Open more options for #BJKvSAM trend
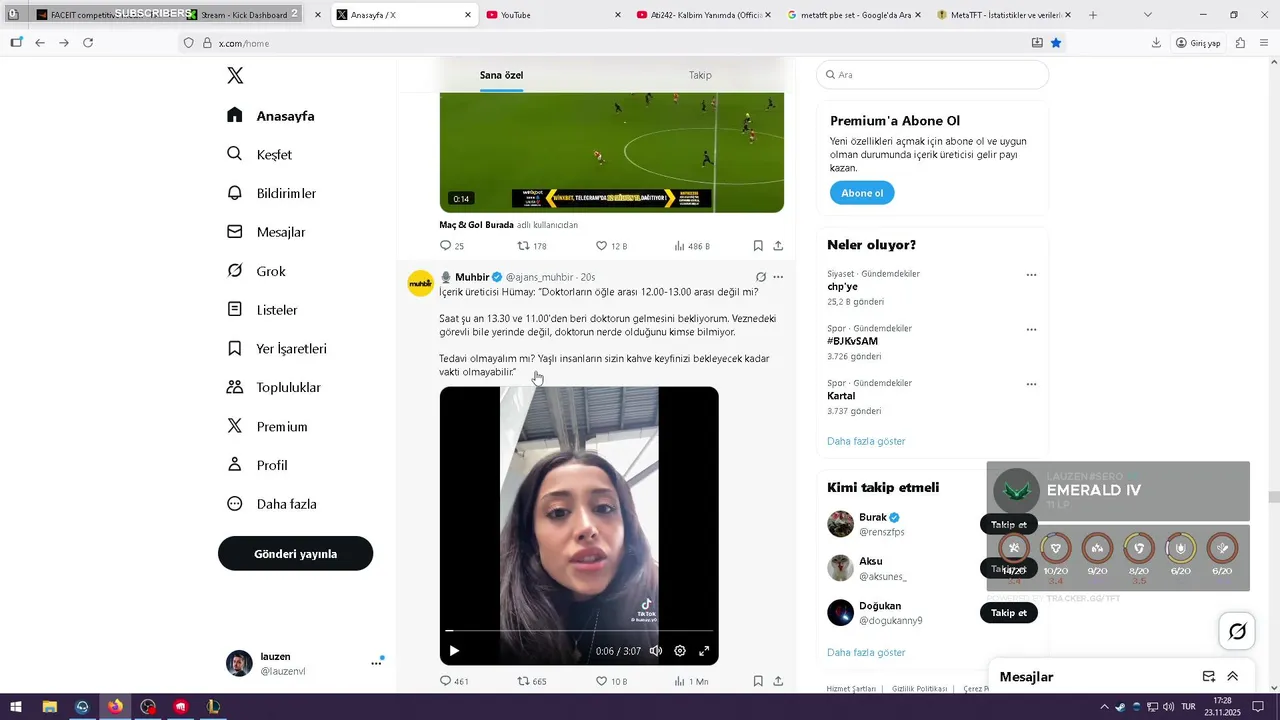1280x720 pixels. 1031,330
